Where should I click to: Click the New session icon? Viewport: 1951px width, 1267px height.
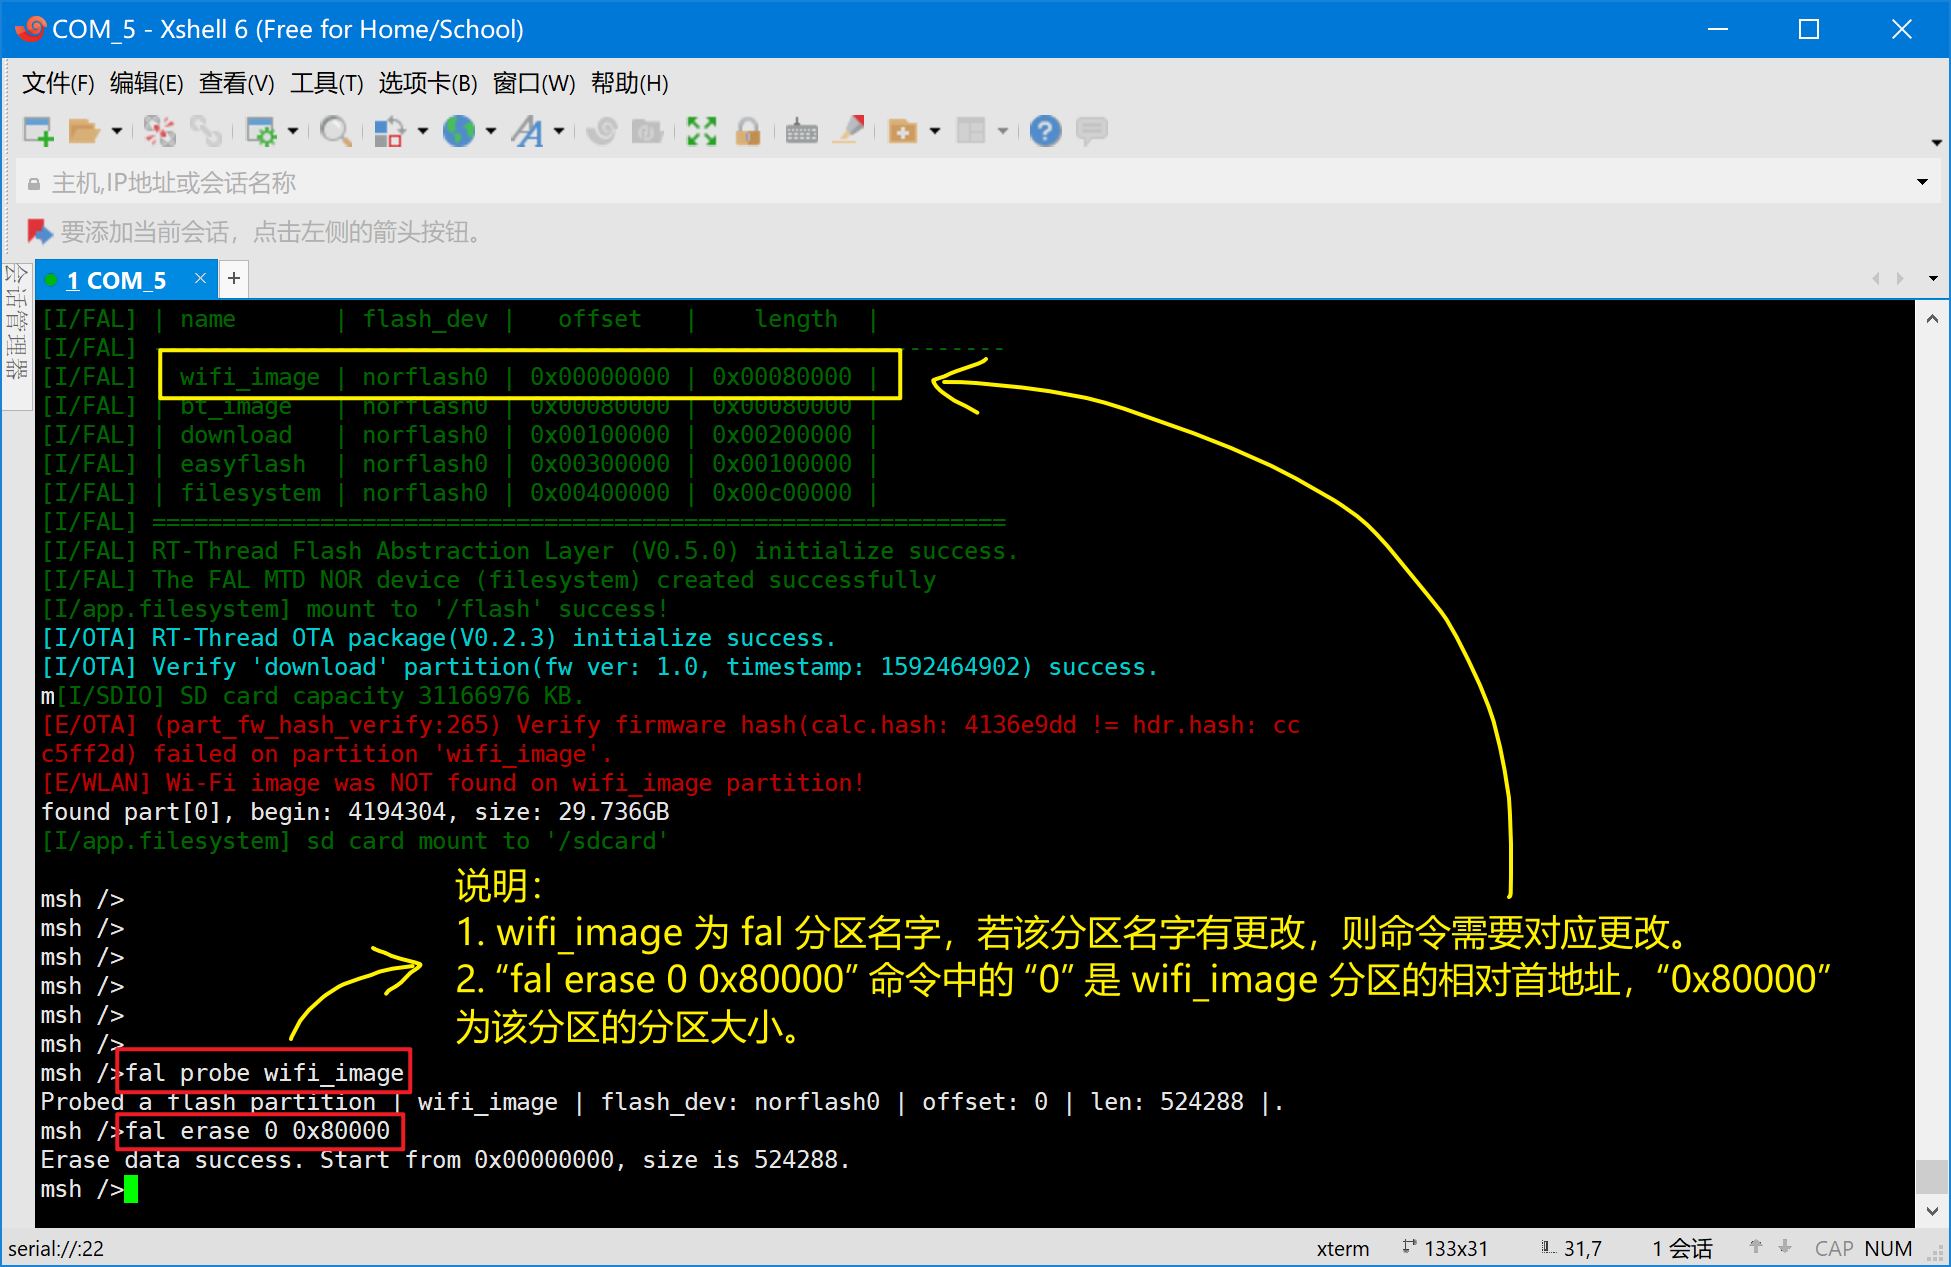(x=38, y=131)
